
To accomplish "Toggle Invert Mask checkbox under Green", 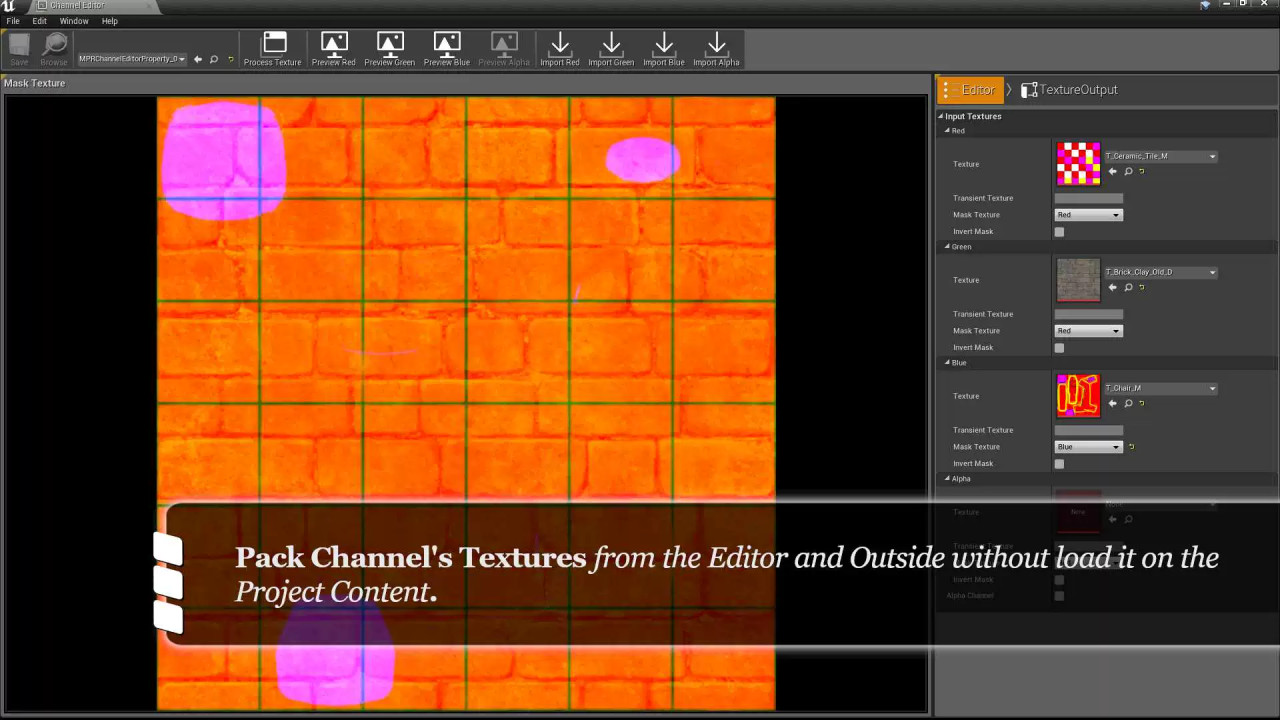I will tap(1059, 348).
